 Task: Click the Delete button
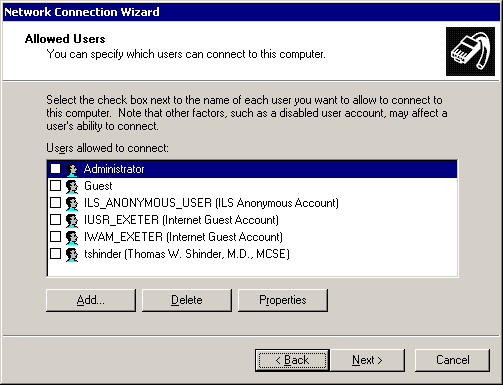pyautogui.click(x=187, y=300)
